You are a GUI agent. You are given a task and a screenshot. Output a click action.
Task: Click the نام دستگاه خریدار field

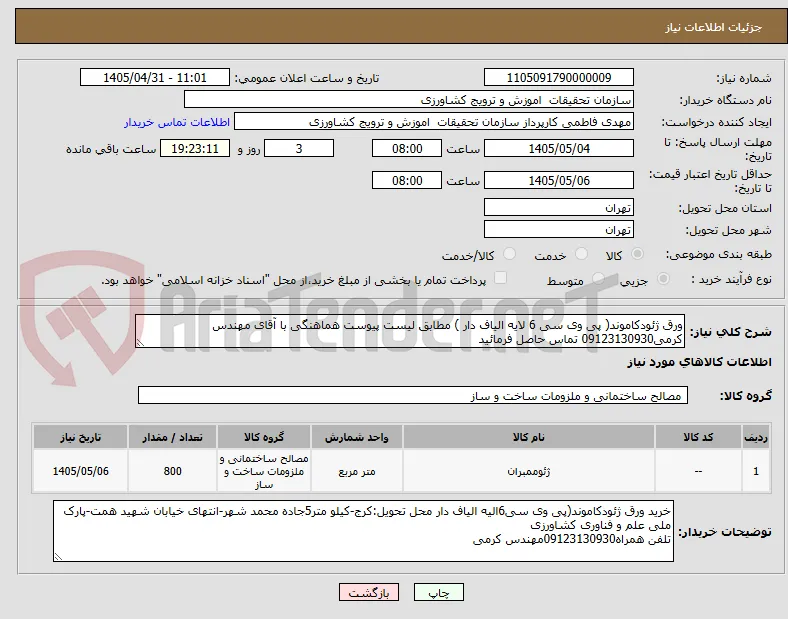point(409,99)
